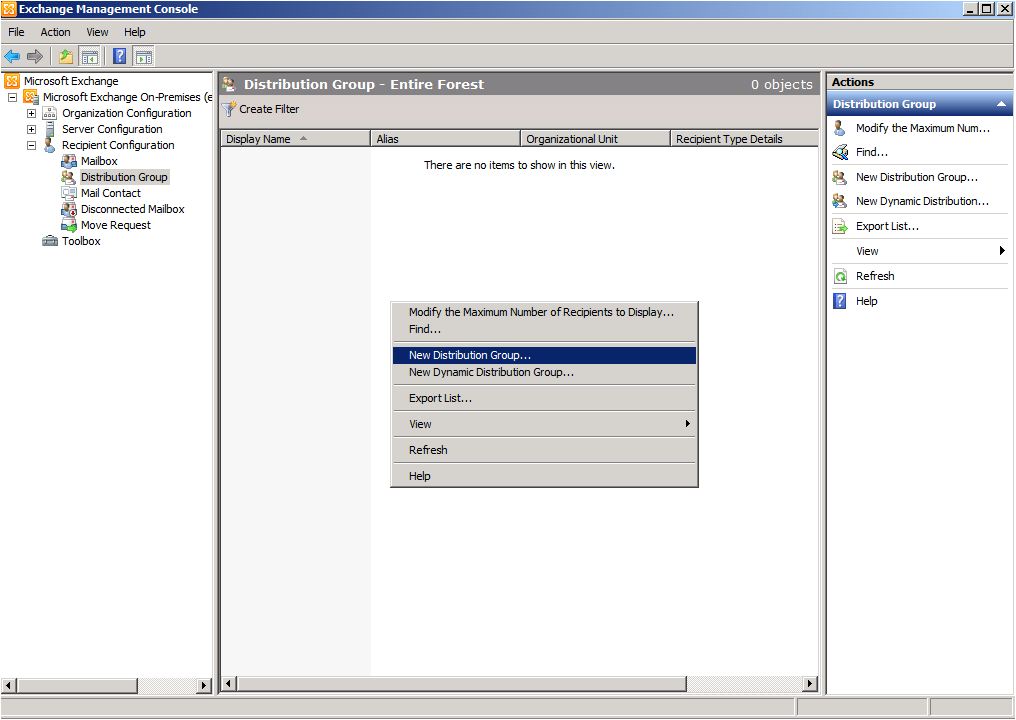Click the Mailbox node icon
Viewport: 1016px width, 720px height.
coord(69,161)
